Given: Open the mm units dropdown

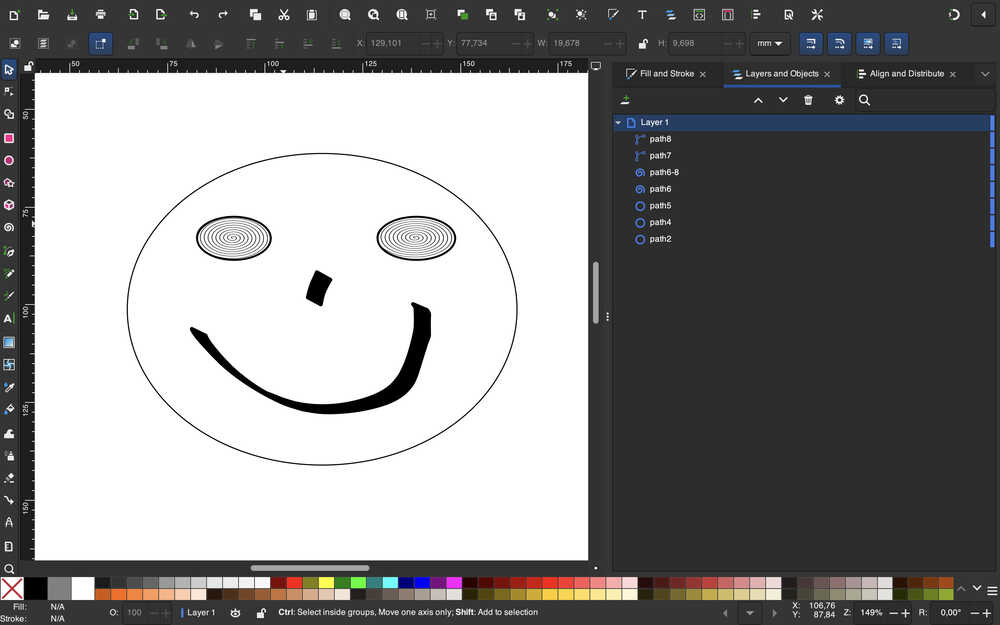Looking at the screenshot, I should [x=770, y=44].
